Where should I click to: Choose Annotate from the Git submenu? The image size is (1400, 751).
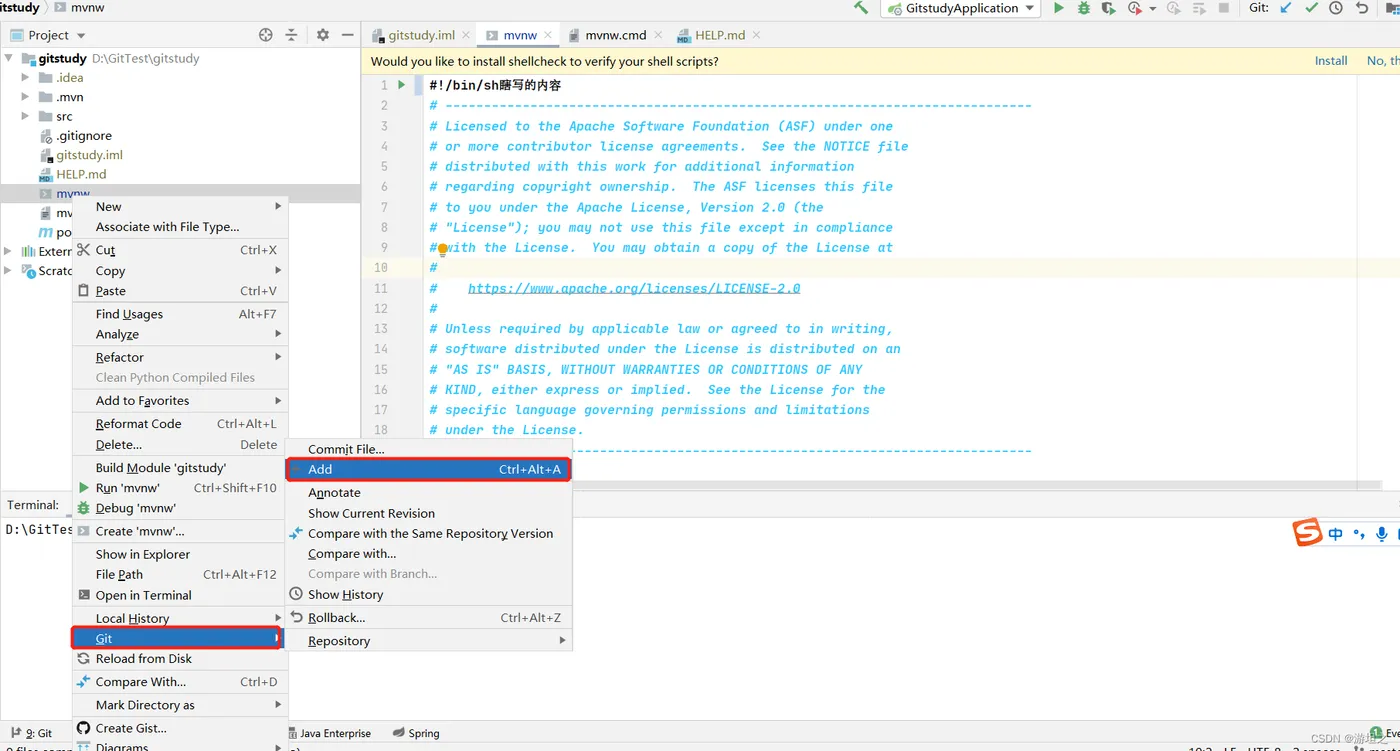428,493
